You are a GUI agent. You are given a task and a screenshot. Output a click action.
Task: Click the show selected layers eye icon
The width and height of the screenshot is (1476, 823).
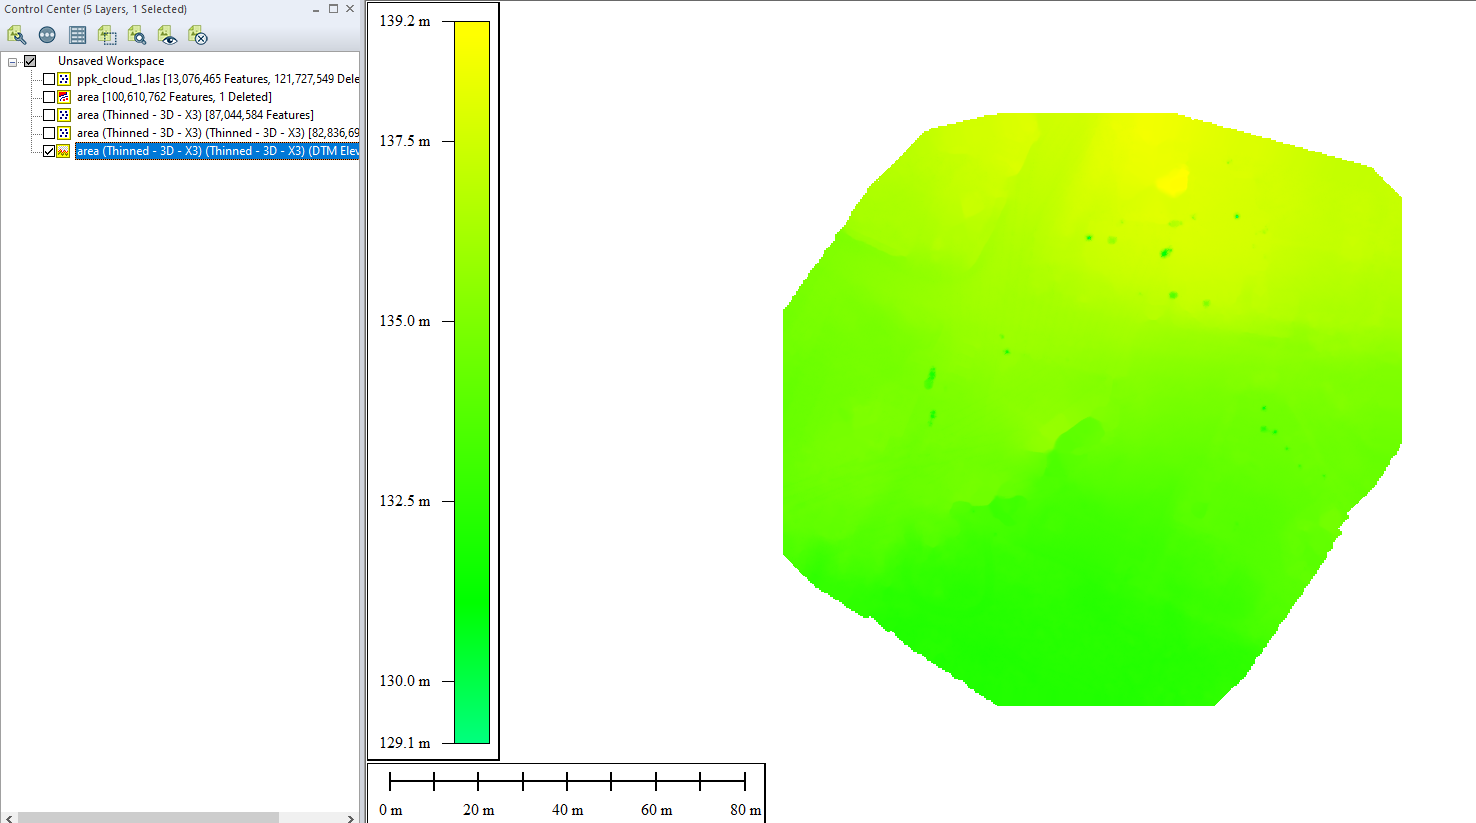point(167,35)
